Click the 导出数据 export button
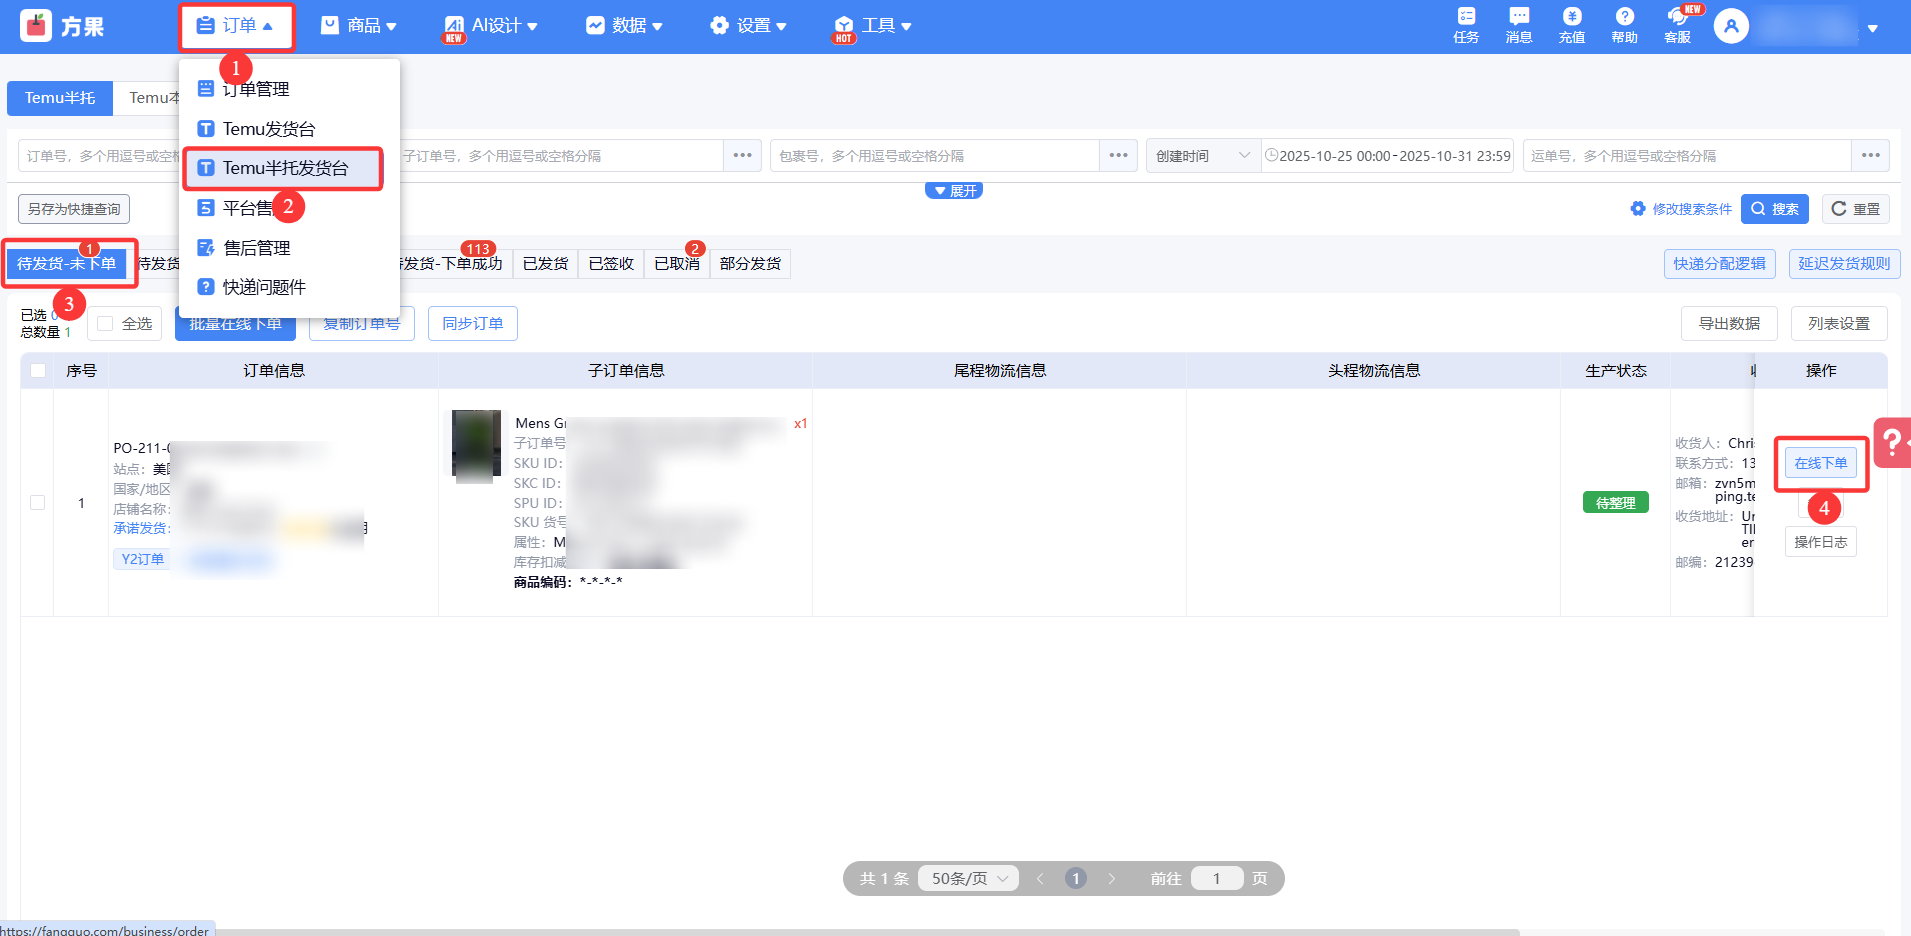1911x936 pixels. pyautogui.click(x=1728, y=324)
